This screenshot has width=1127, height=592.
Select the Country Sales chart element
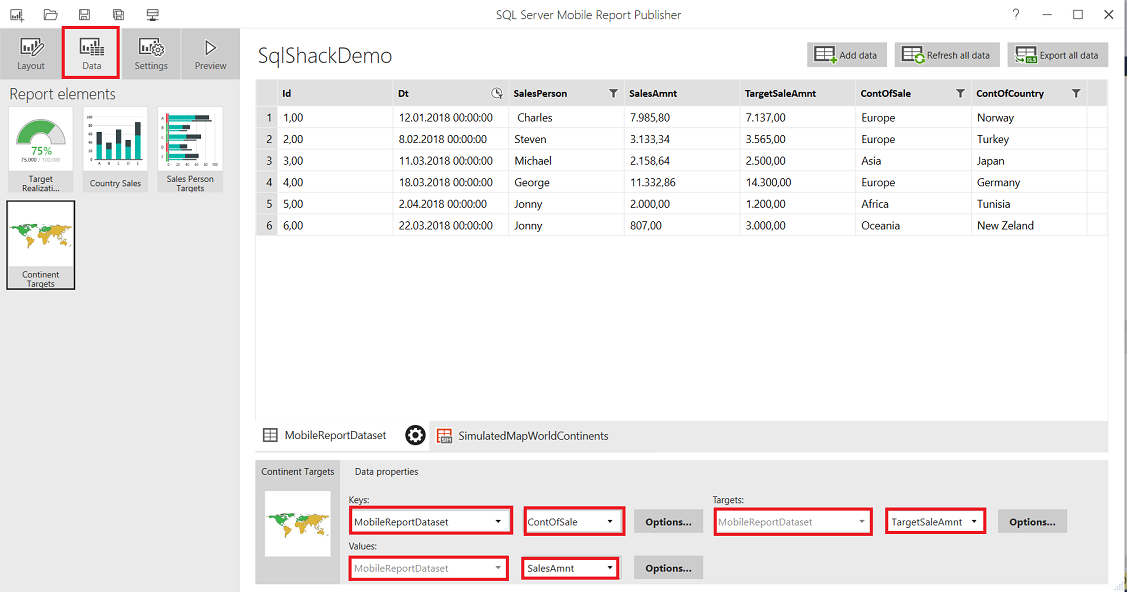click(x=115, y=149)
